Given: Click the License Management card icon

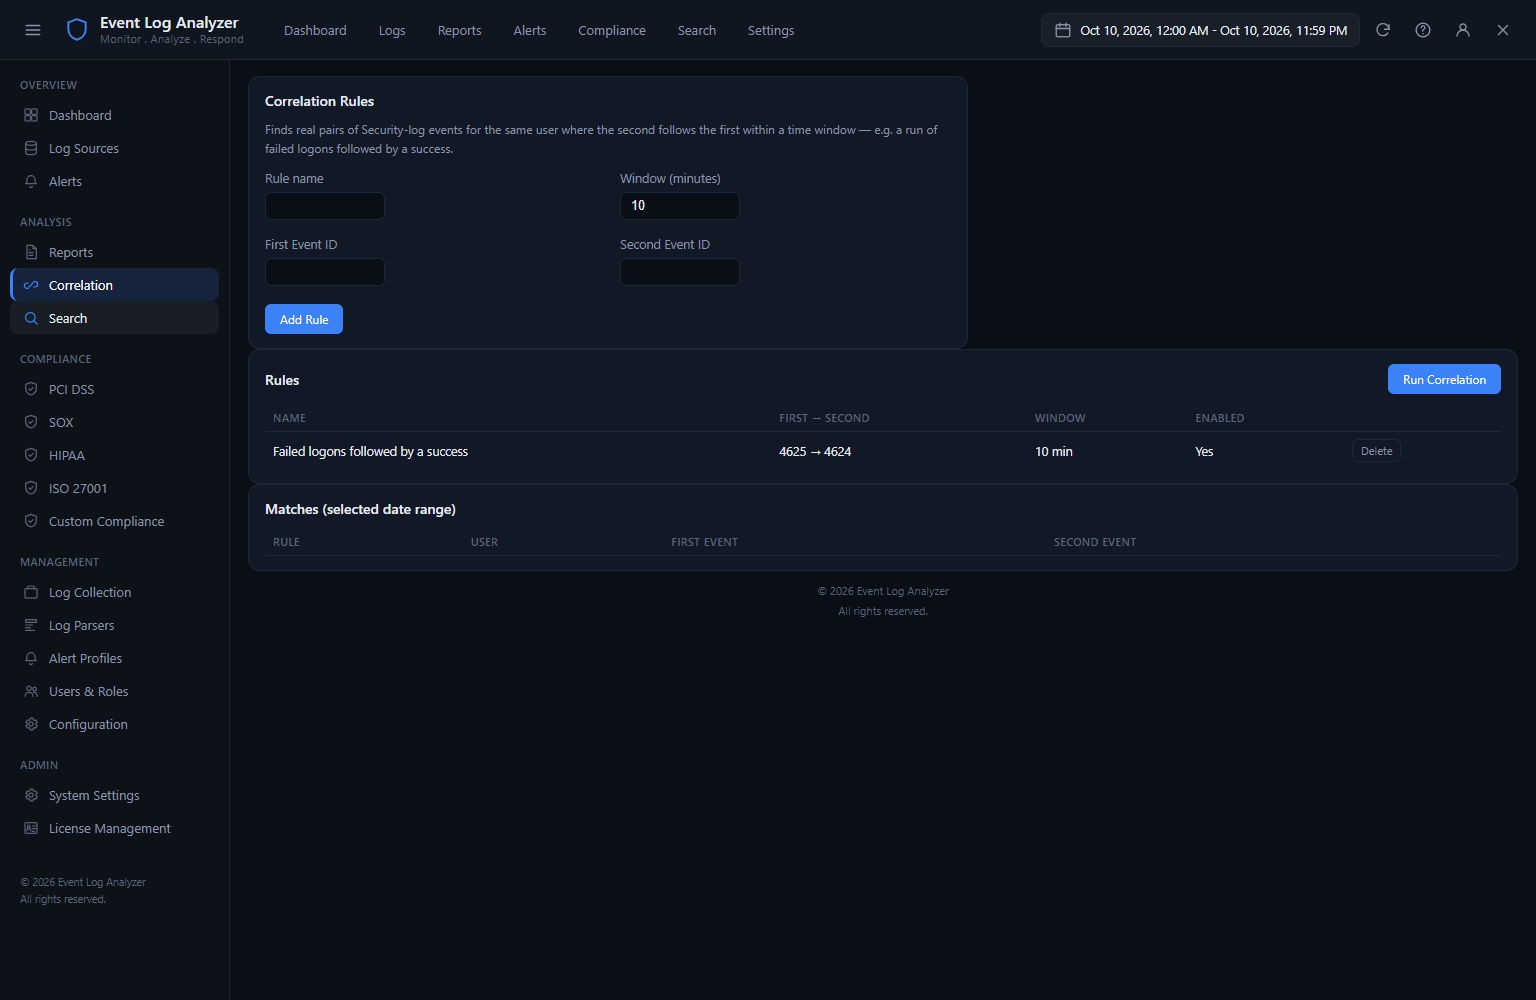Looking at the screenshot, I should [x=31, y=828].
